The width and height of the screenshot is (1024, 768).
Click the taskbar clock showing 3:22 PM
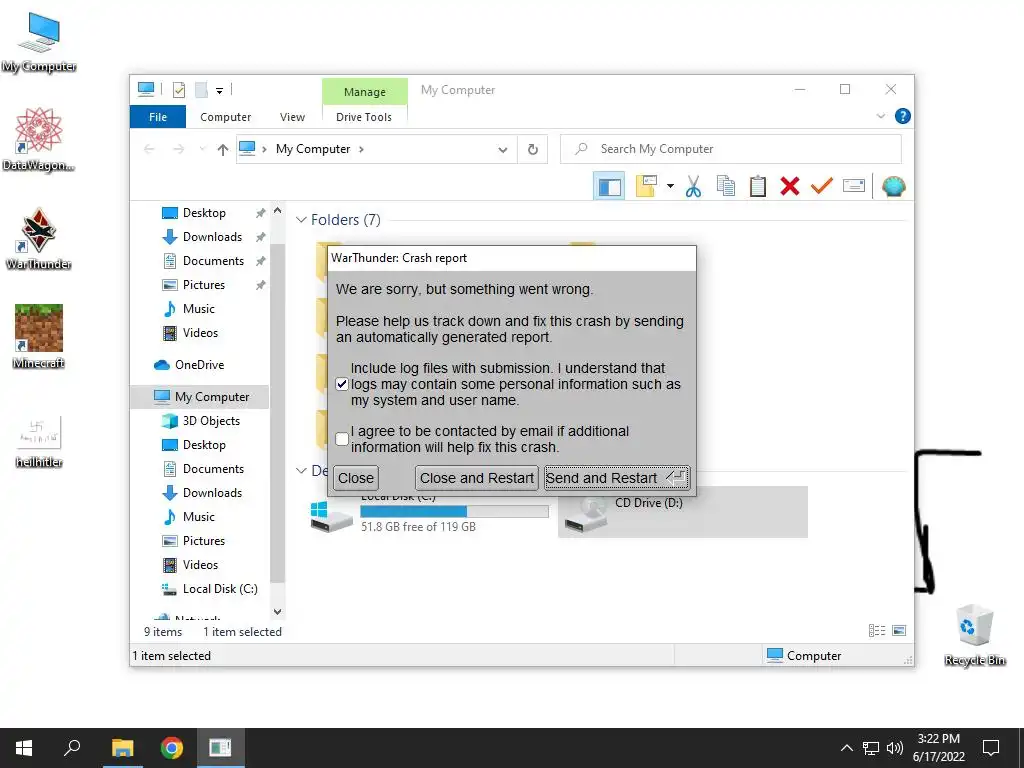tap(938, 748)
